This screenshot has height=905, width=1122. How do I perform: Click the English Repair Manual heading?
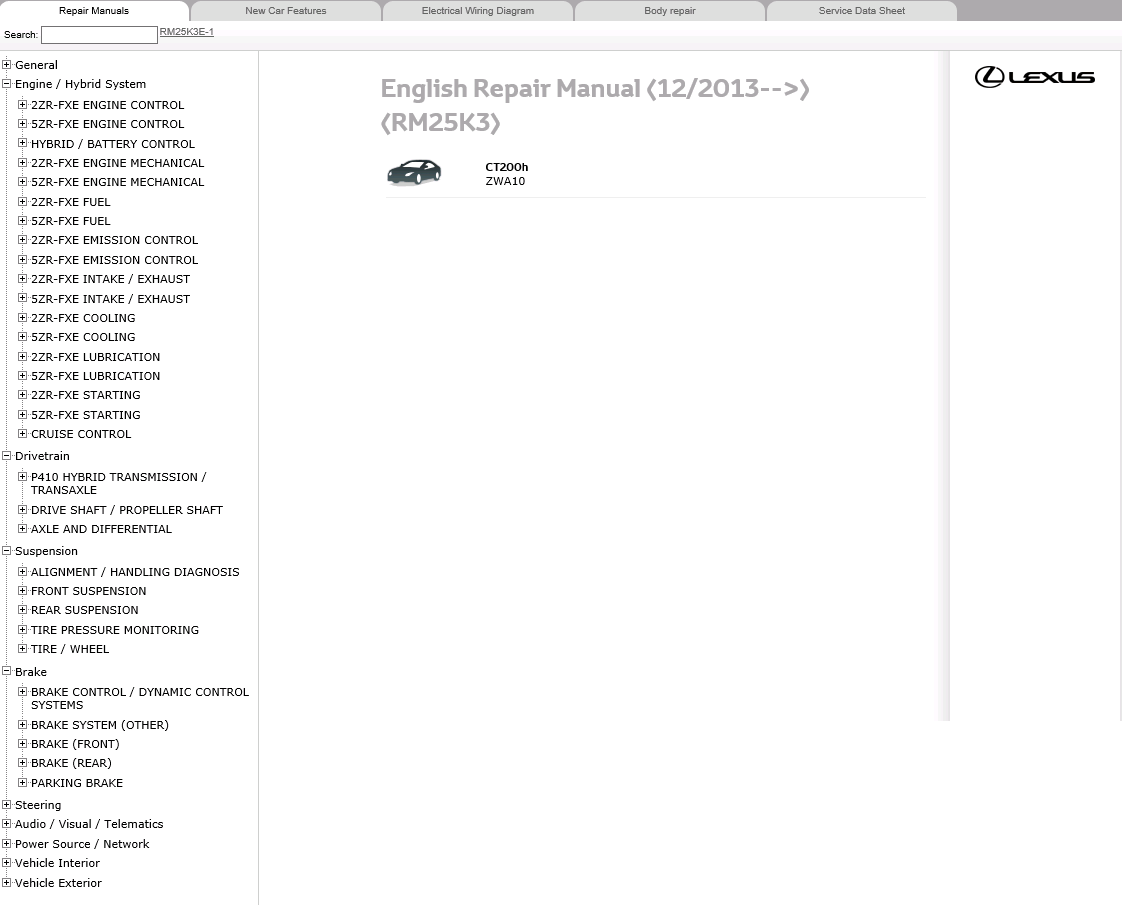point(595,105)
